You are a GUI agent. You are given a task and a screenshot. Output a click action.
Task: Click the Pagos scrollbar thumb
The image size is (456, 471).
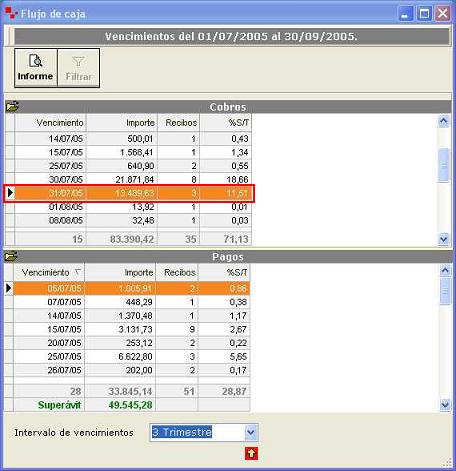(445, 291)
